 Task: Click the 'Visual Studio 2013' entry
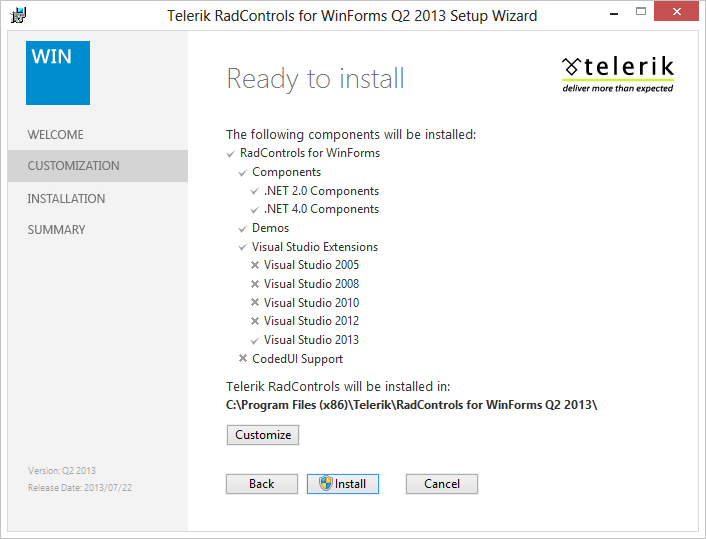311,340
